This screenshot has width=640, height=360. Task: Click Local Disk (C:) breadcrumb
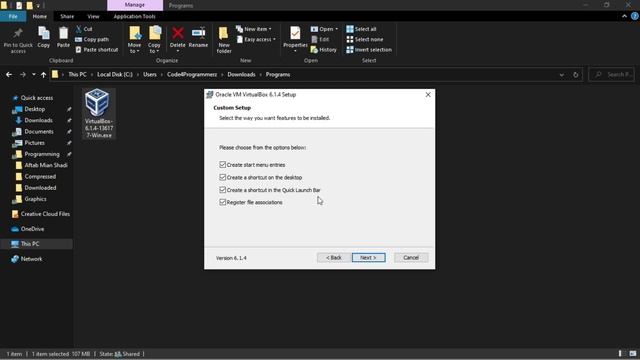pyautogui.click(x=115, y=75)
